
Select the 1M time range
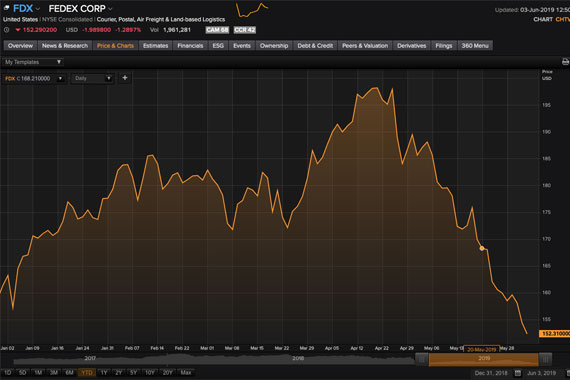38,373
